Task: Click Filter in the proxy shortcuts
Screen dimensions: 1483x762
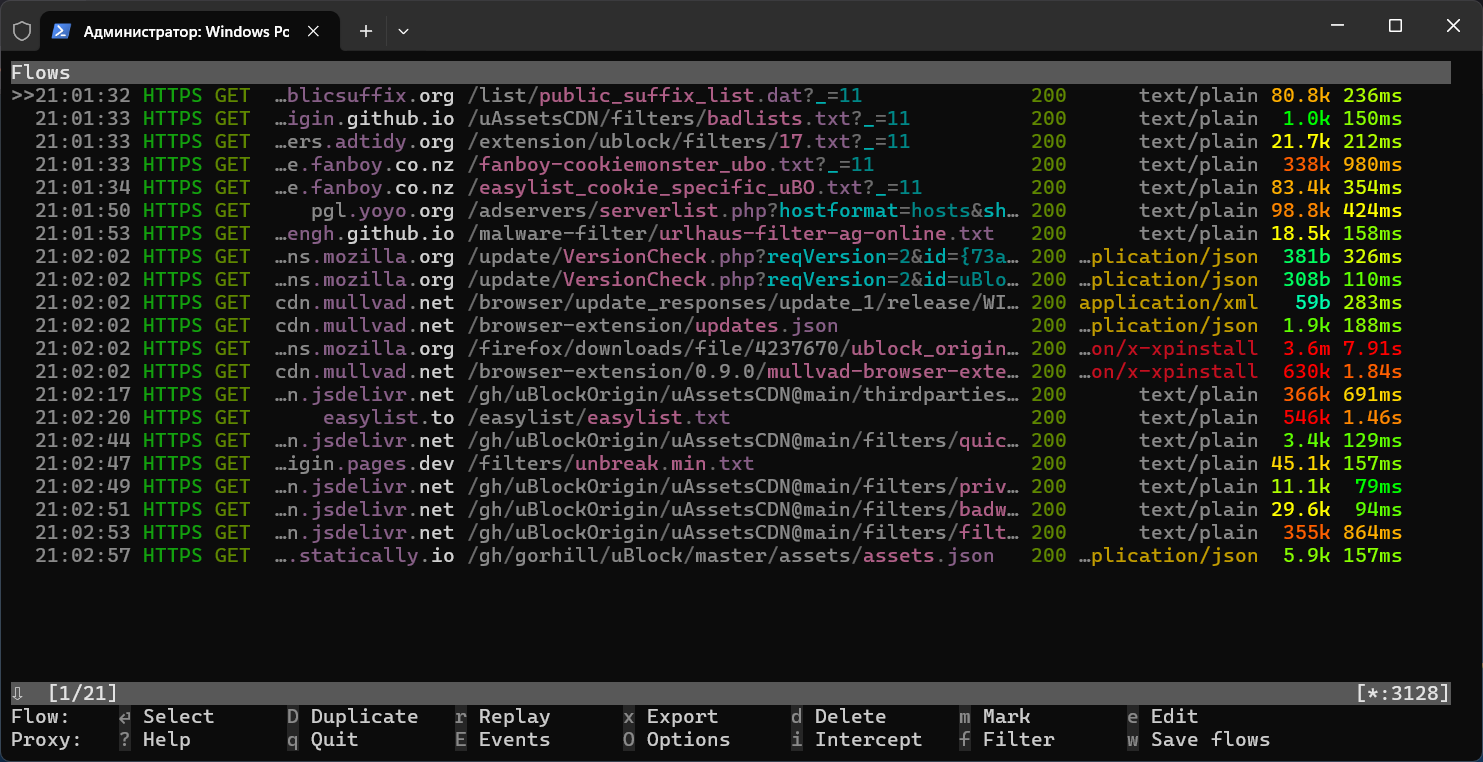Action: coord(1018,740)
